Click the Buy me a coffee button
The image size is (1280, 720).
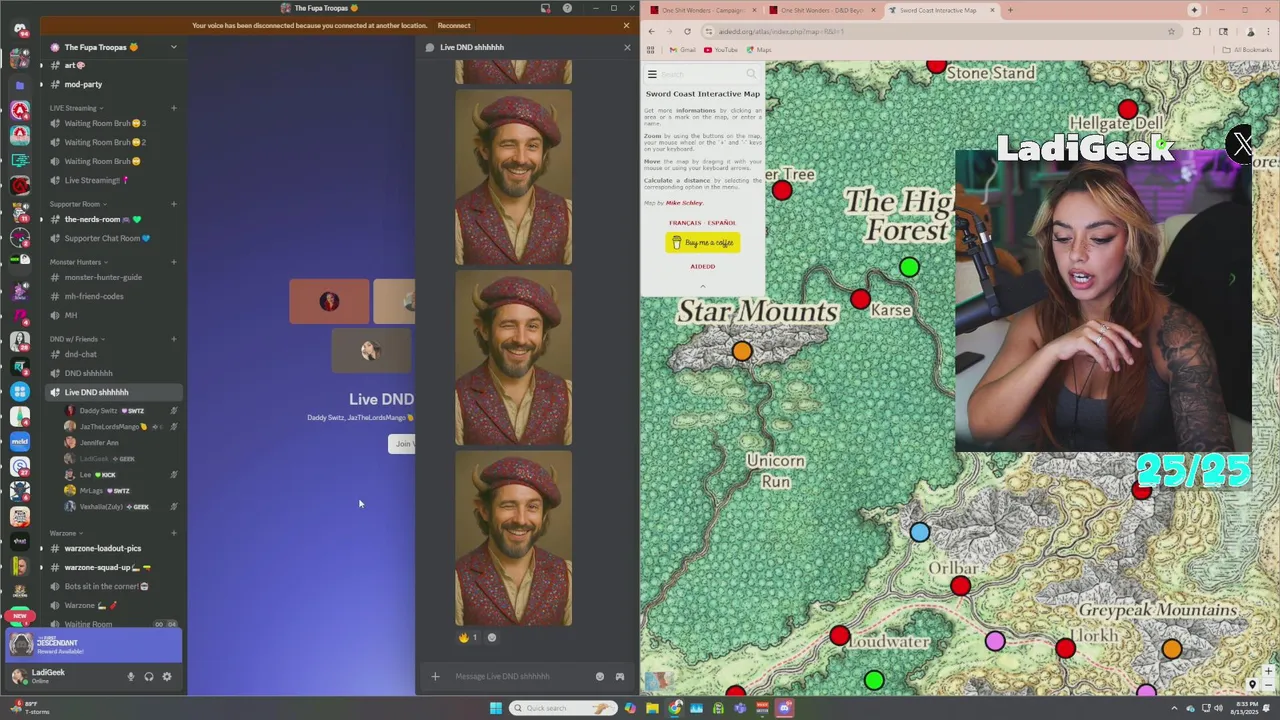[x=703, y=242]
